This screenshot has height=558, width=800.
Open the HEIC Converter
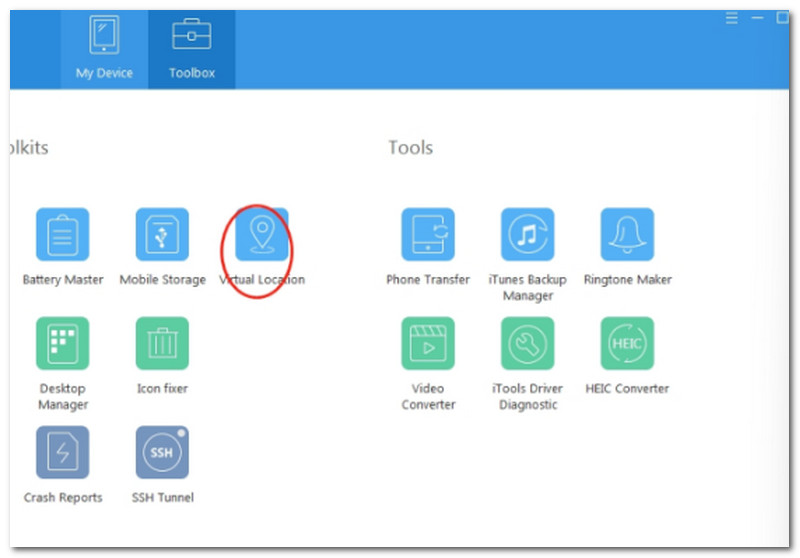pos(627,343)
